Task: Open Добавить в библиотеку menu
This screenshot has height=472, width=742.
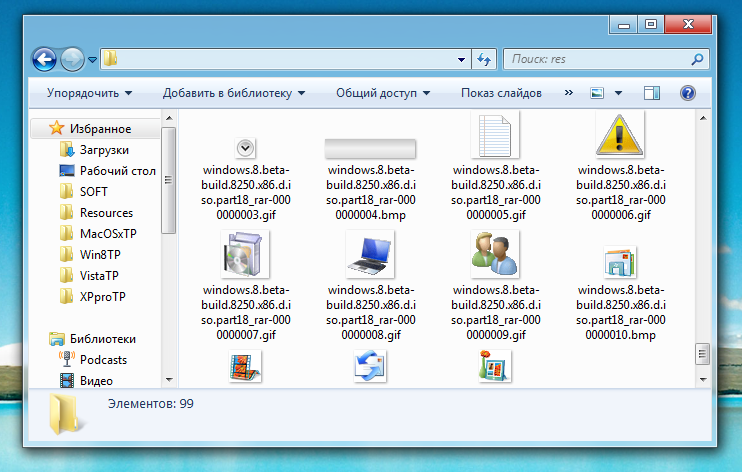Action: (234, 93)
